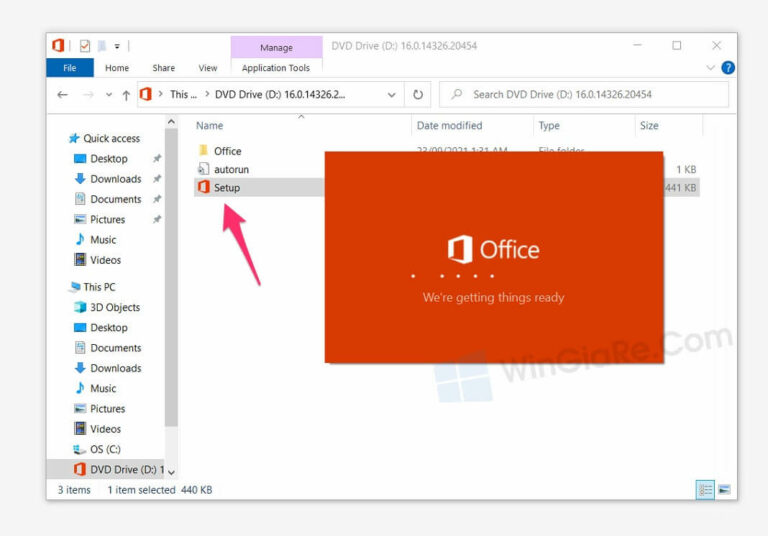
Task: Go back with the Back arrow
Action: pyautogui.click(x=62, y=95)
